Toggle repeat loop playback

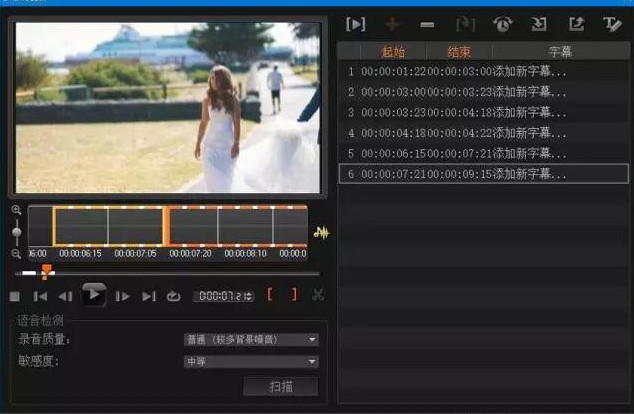point(173,296)
